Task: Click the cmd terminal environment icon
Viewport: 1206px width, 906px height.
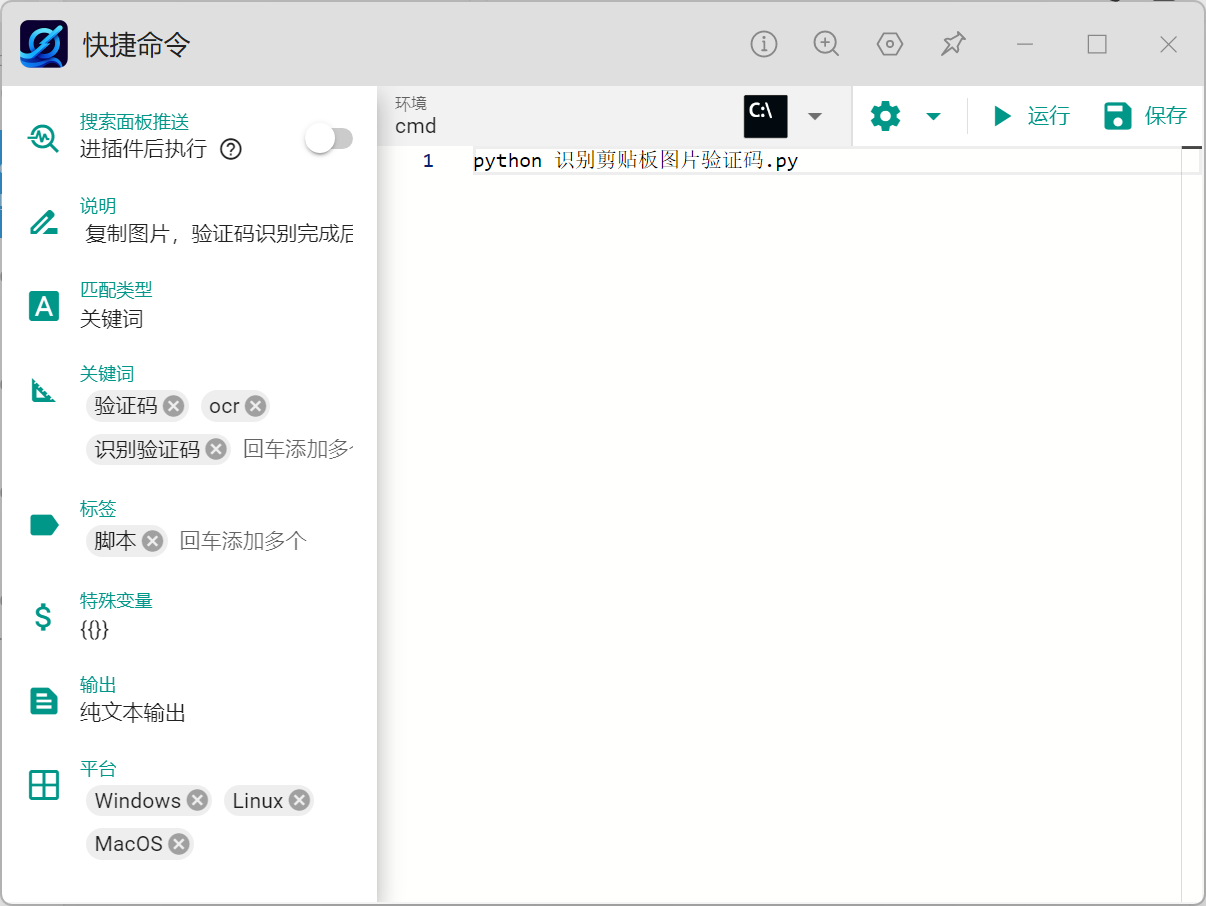Action: click(765, 116)
